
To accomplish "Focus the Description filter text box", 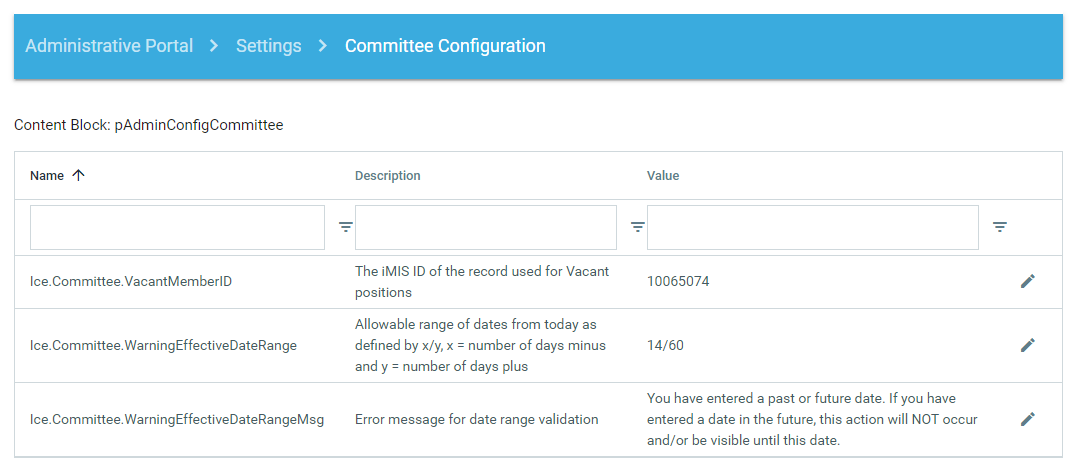I will [x=485, y=227].
